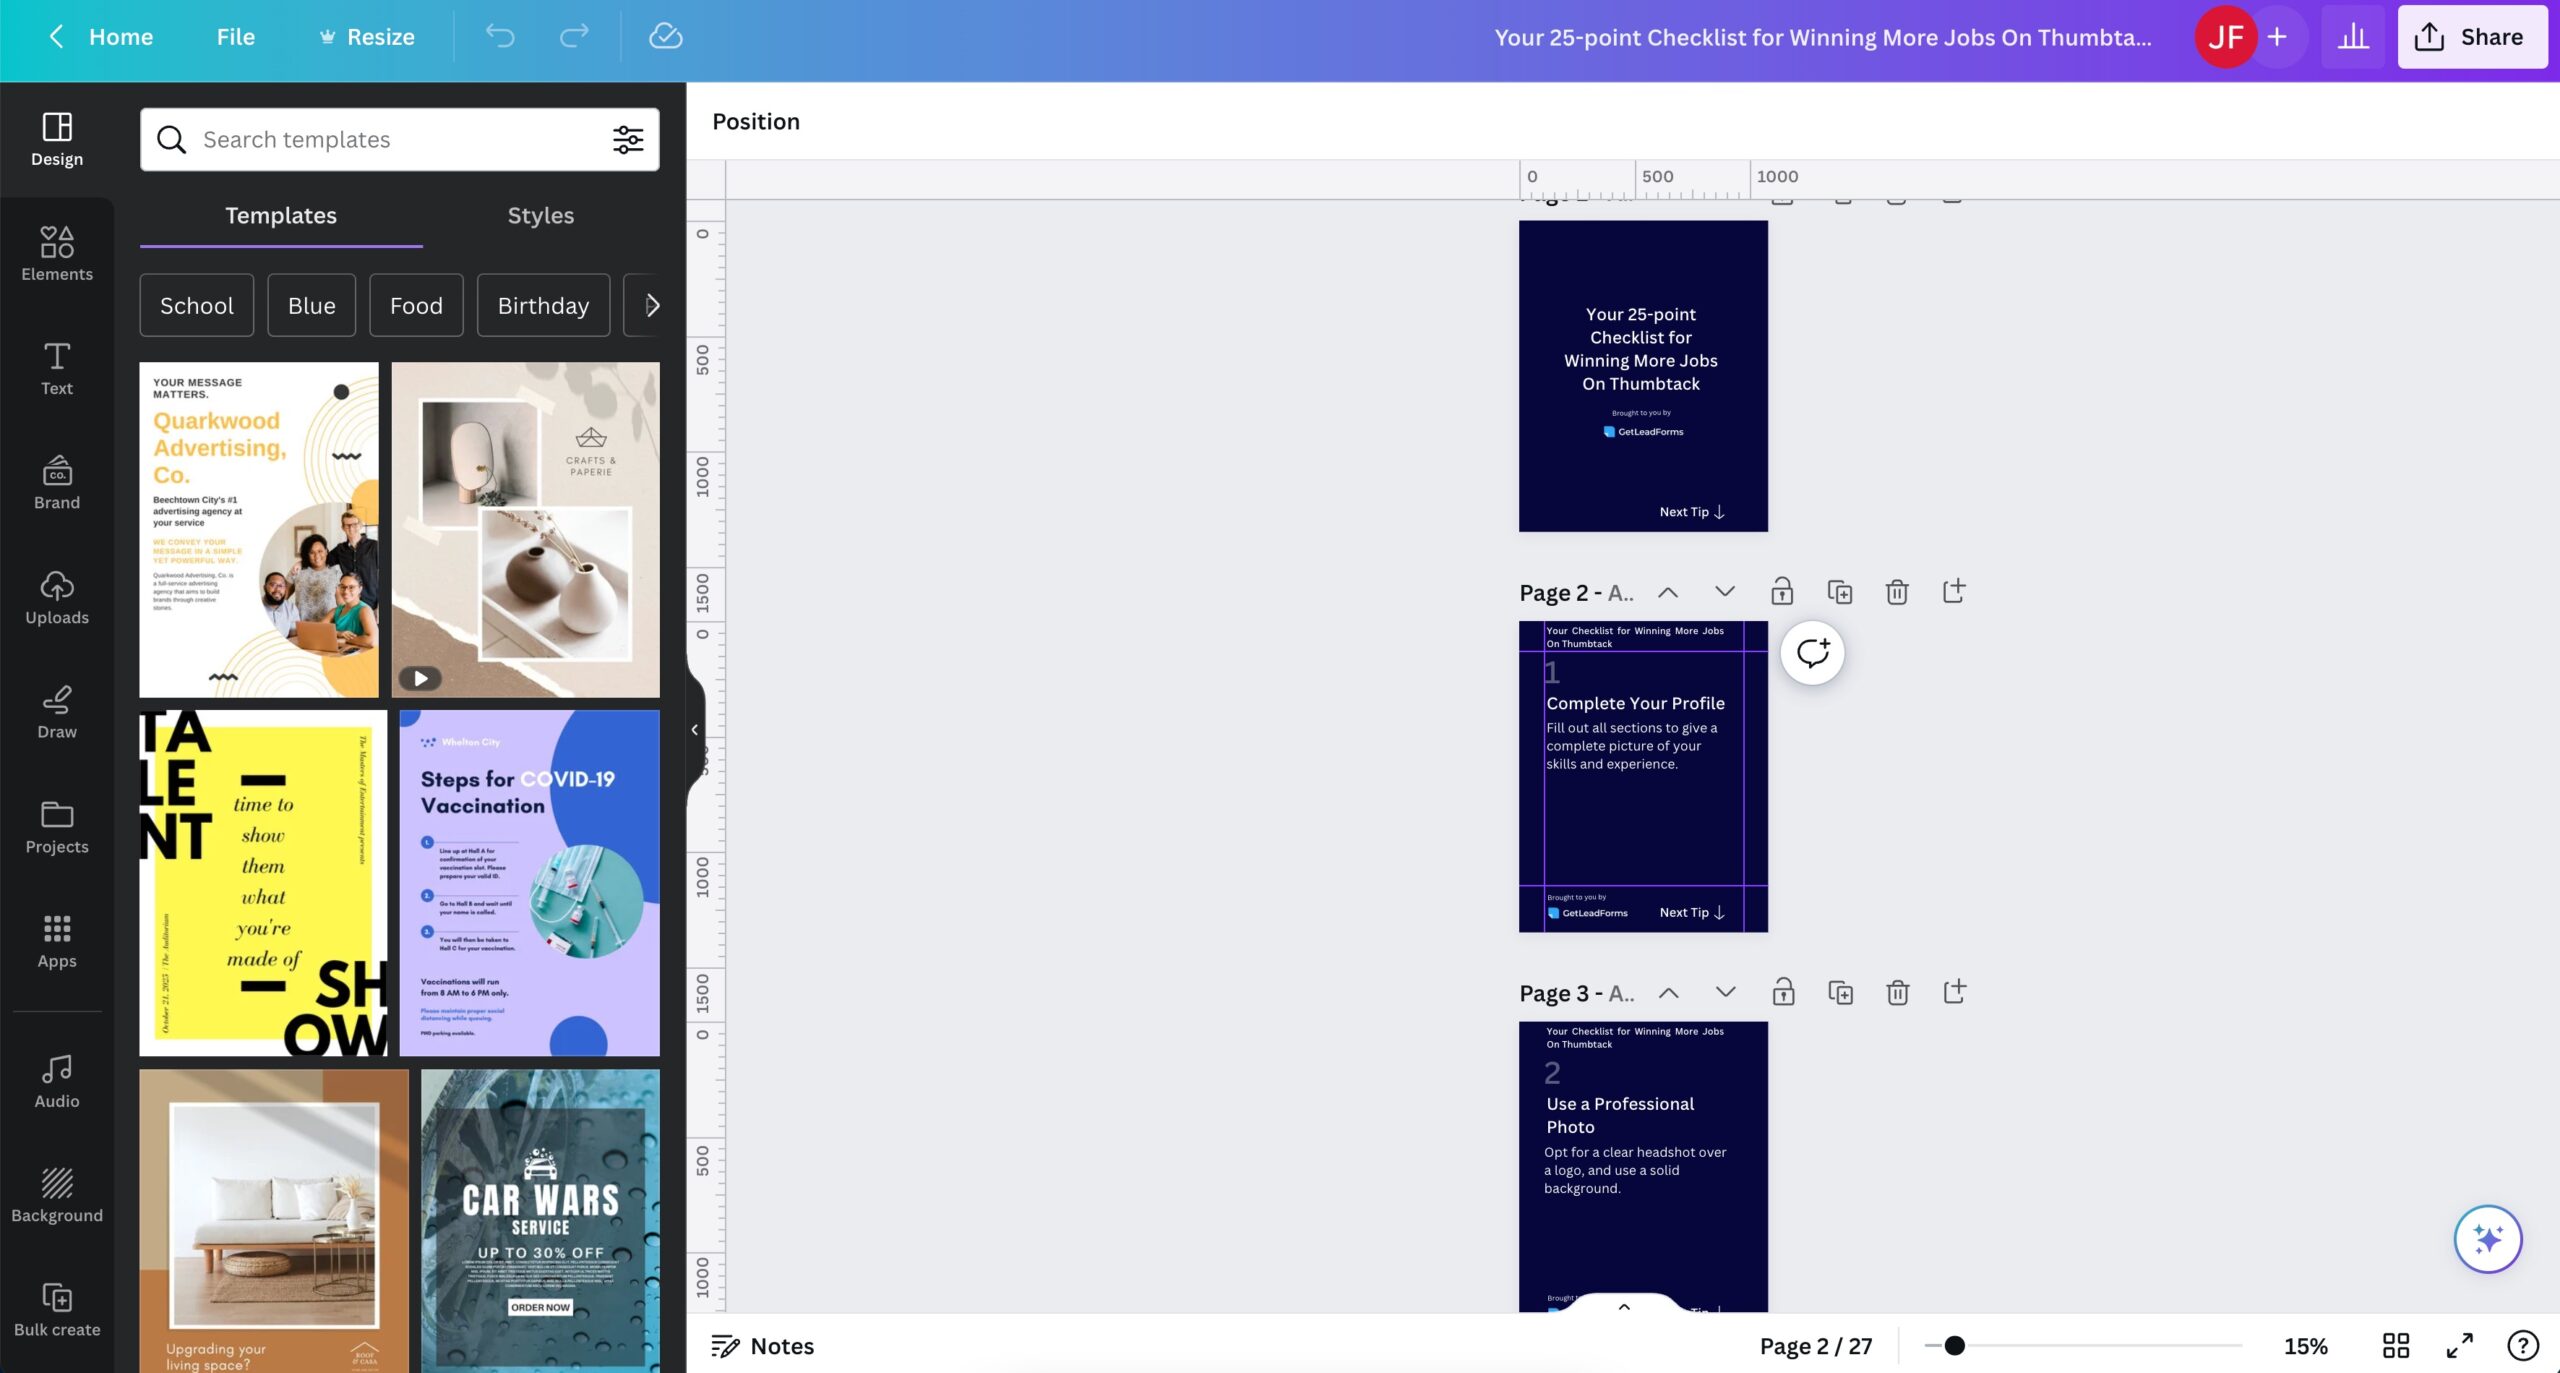2560x1373 pixels.
Task: Click the lock icon on Page 2
Action: click(x=1781, y=591)
